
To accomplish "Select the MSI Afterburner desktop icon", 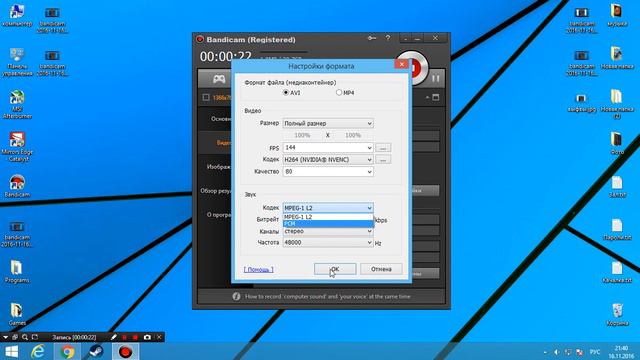I will coord(17,104).
